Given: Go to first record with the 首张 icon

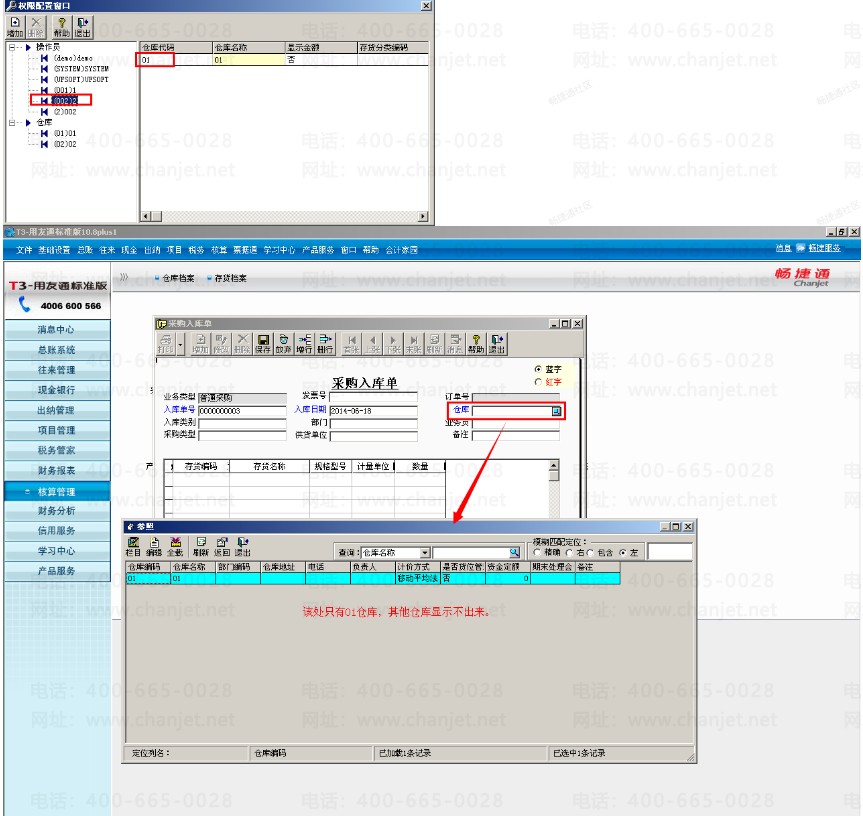Looking at the screenshot, I should click(x=352, y=343).
